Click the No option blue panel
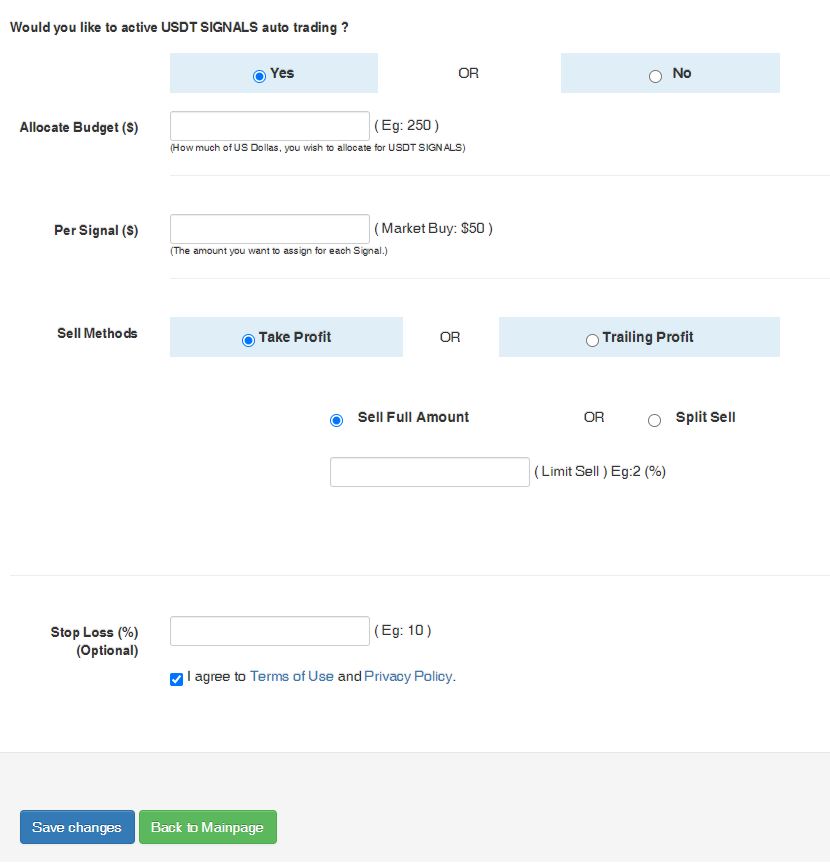Viewport: 830px width, 868px height. coord(670,73)
